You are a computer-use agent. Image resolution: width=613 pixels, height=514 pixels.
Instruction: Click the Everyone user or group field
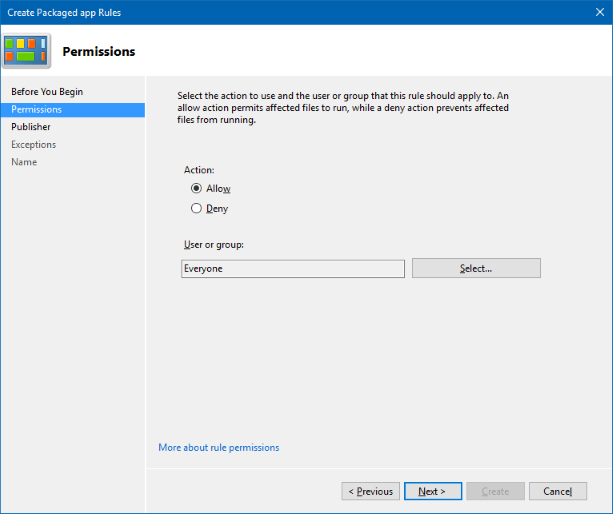point(293,268)
